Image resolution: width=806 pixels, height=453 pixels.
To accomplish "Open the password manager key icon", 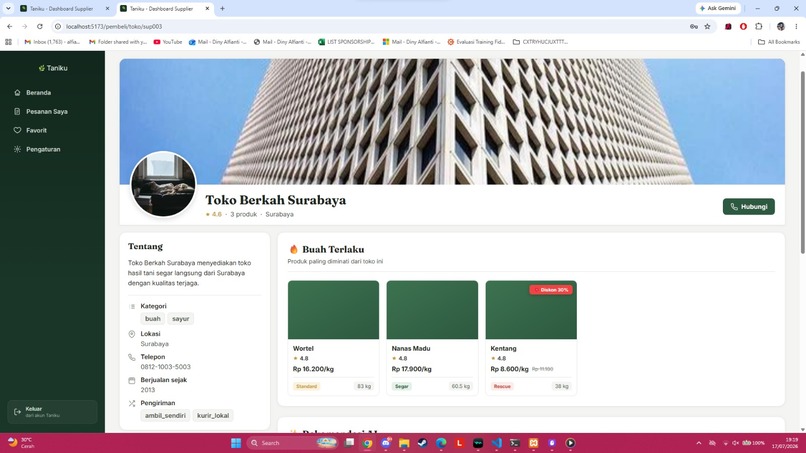I will click(693, 26).
